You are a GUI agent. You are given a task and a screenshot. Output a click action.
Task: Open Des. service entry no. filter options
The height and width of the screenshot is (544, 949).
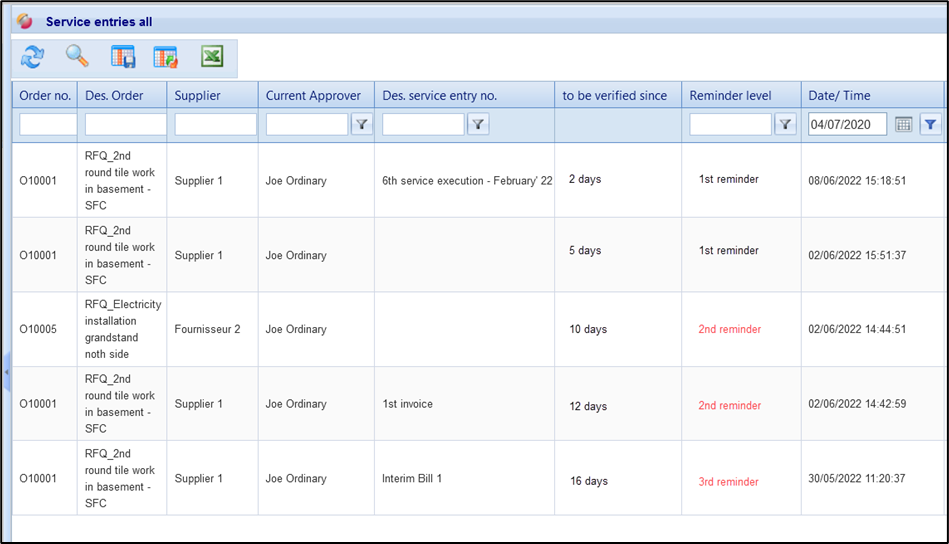pos(478,124)
